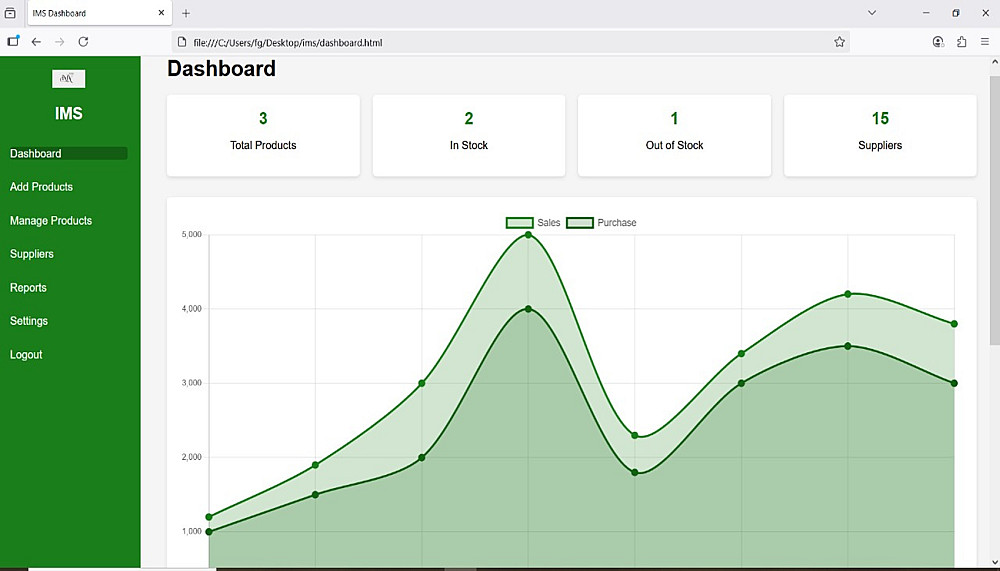
Task: Bookmark this page with the star icon
Action: click(x=839, y=42)
